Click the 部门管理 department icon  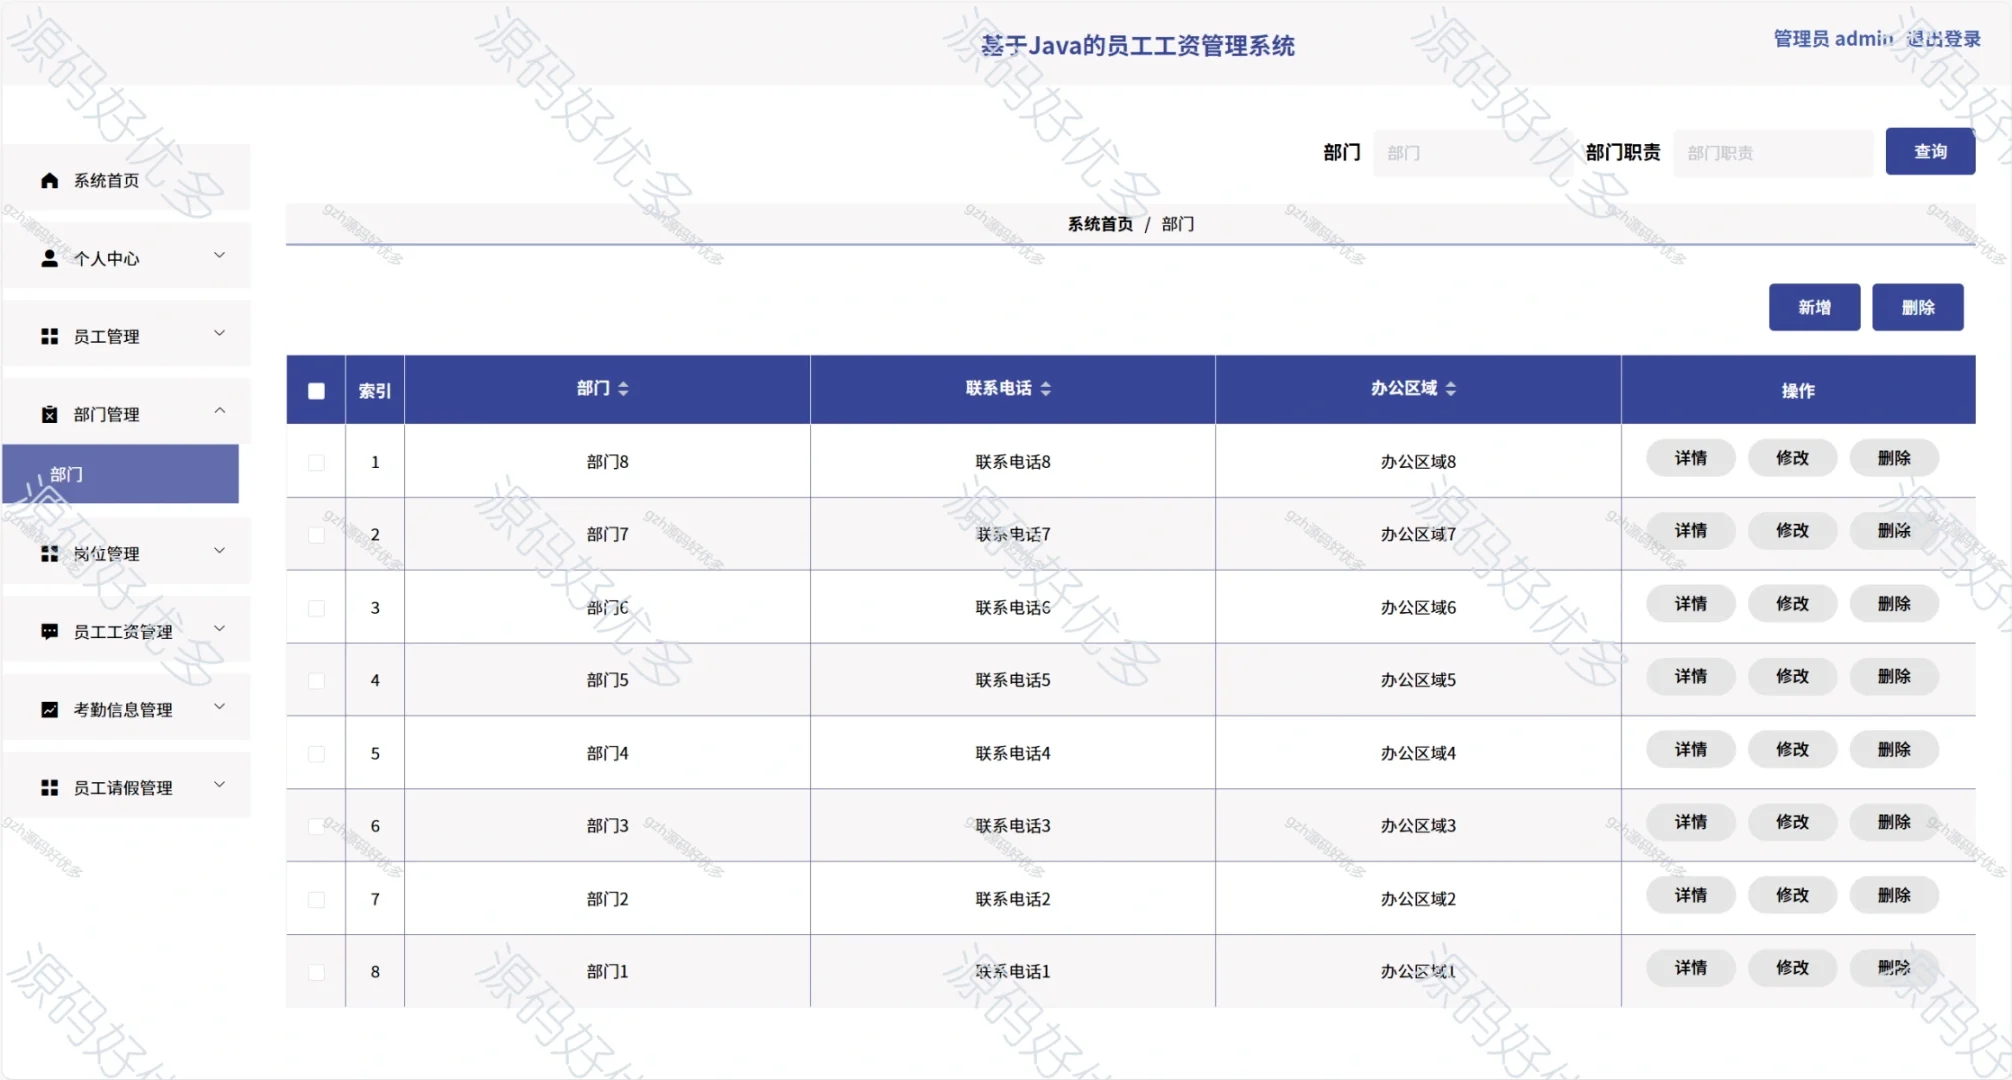tap(47, 413)
